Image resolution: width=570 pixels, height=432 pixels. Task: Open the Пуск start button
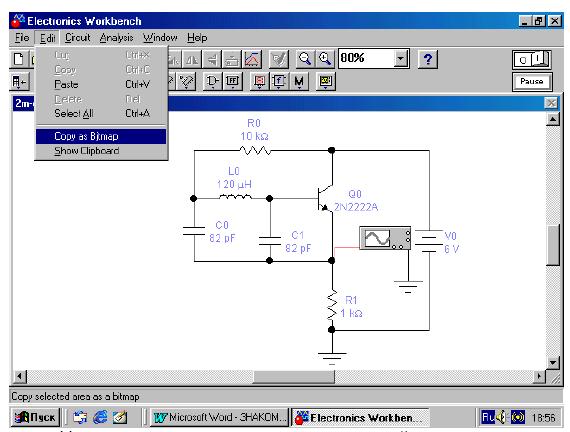(35, 417)
